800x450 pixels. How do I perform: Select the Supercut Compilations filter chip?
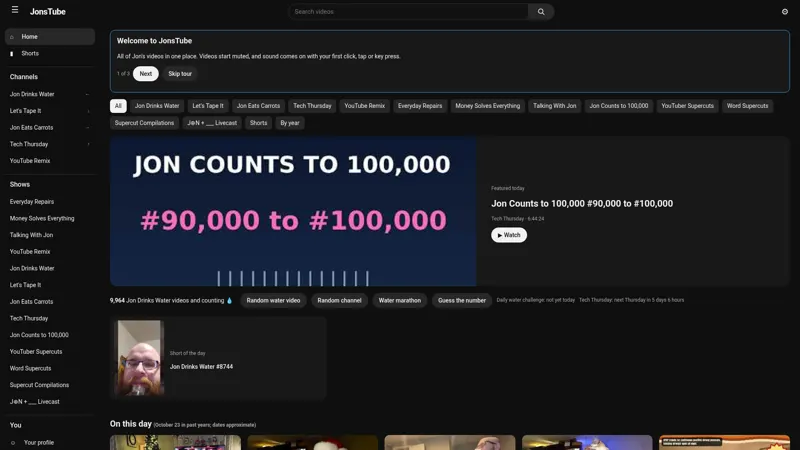pyautogui.click(x=144, y=123)
